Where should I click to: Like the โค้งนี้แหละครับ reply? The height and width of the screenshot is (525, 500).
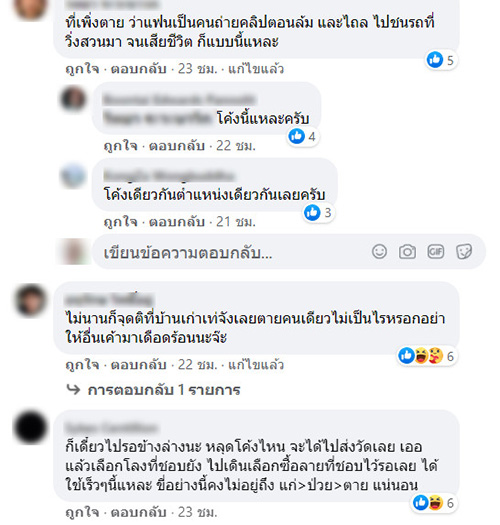[x=121, y=146]
